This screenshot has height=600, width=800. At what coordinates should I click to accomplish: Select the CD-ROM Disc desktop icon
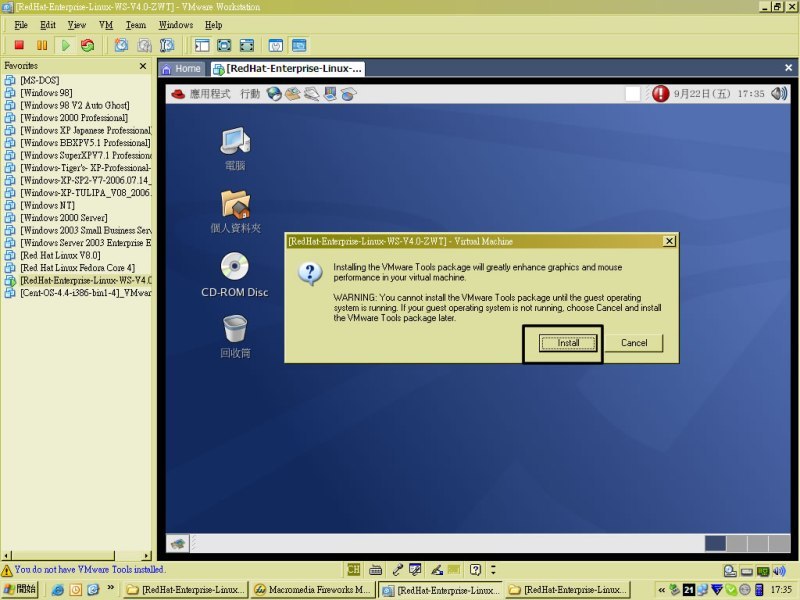click(235, 275)
